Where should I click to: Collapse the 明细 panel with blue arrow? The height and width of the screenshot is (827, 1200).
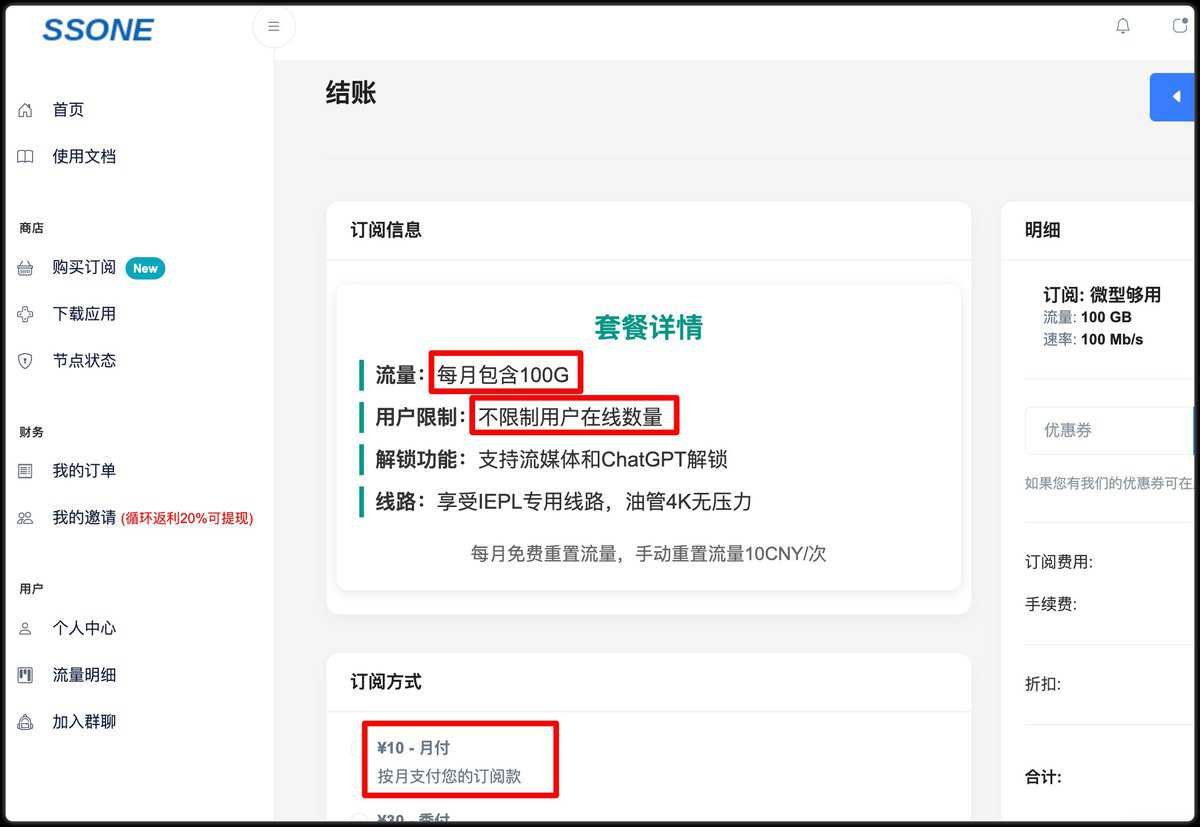pos(1172,96)
